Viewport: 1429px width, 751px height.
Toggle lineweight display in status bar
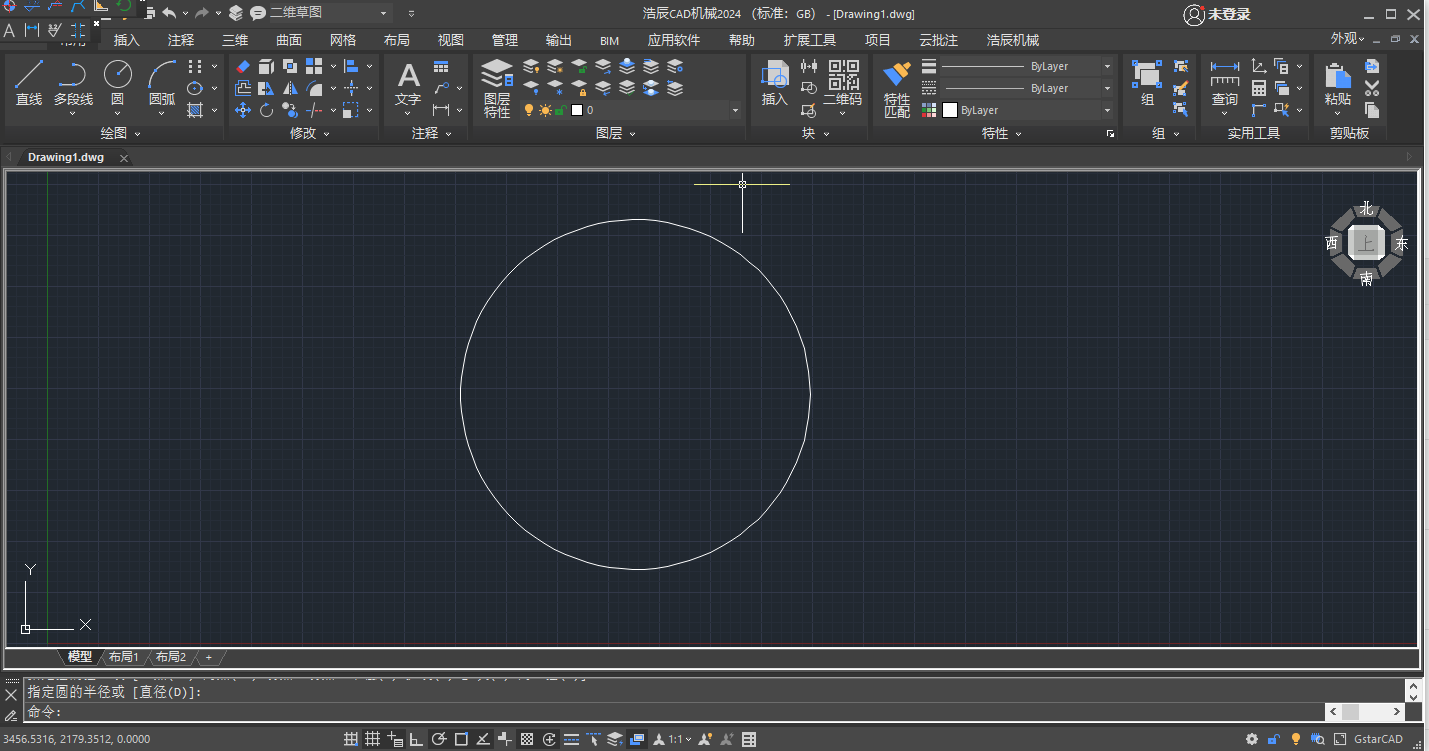571,739
